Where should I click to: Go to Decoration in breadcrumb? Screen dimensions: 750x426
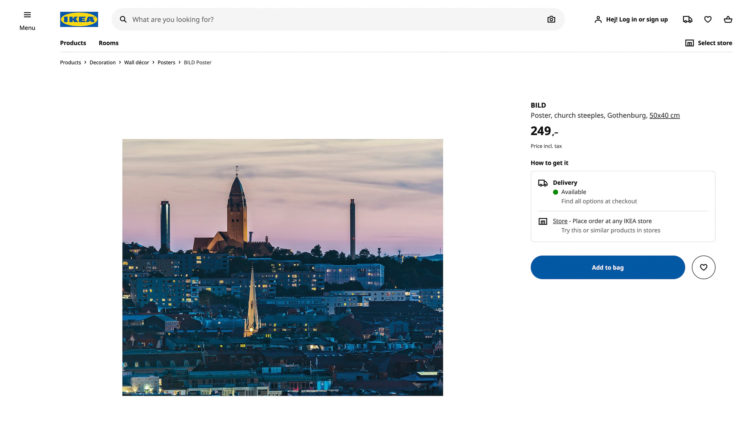coord(102,62)
